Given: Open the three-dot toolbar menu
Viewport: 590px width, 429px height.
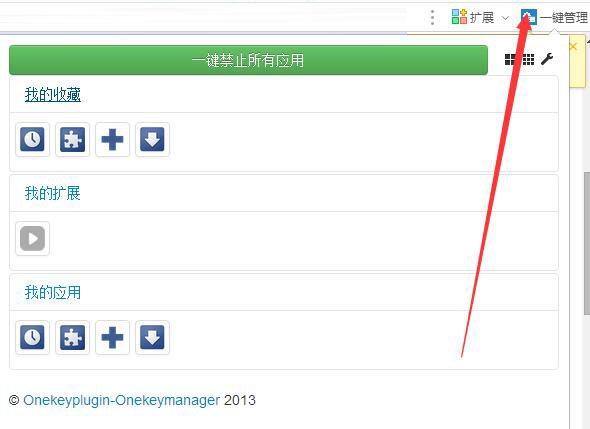Looking at the screenshot, I should point(432,18).
